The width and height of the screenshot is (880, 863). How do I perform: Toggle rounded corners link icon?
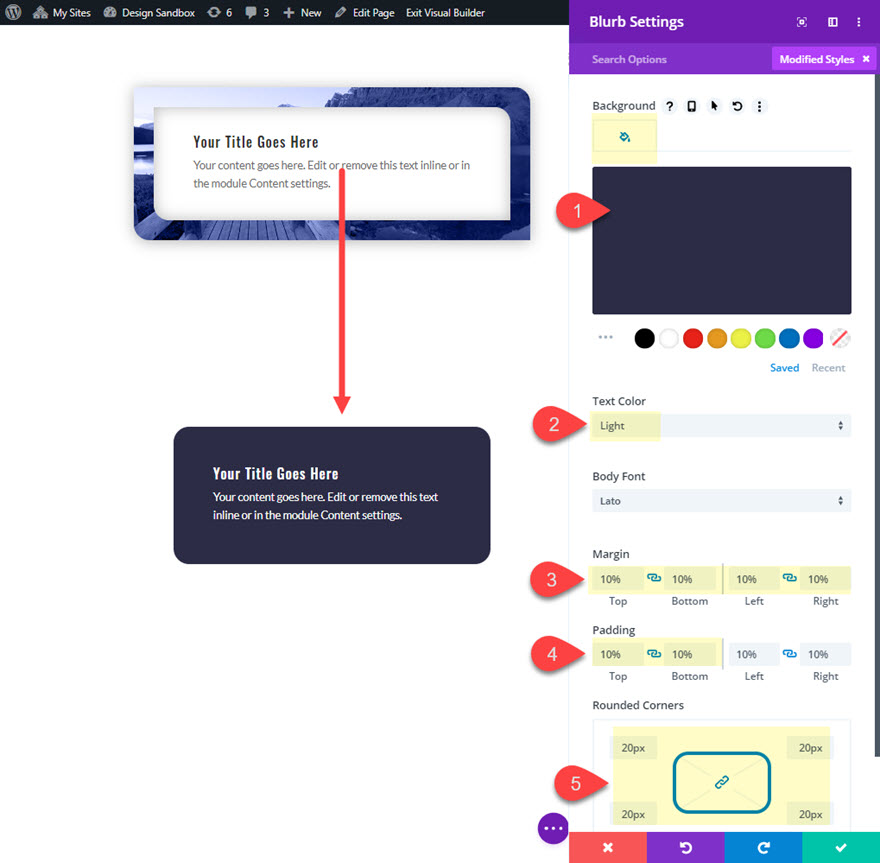[x=722, y=782]
